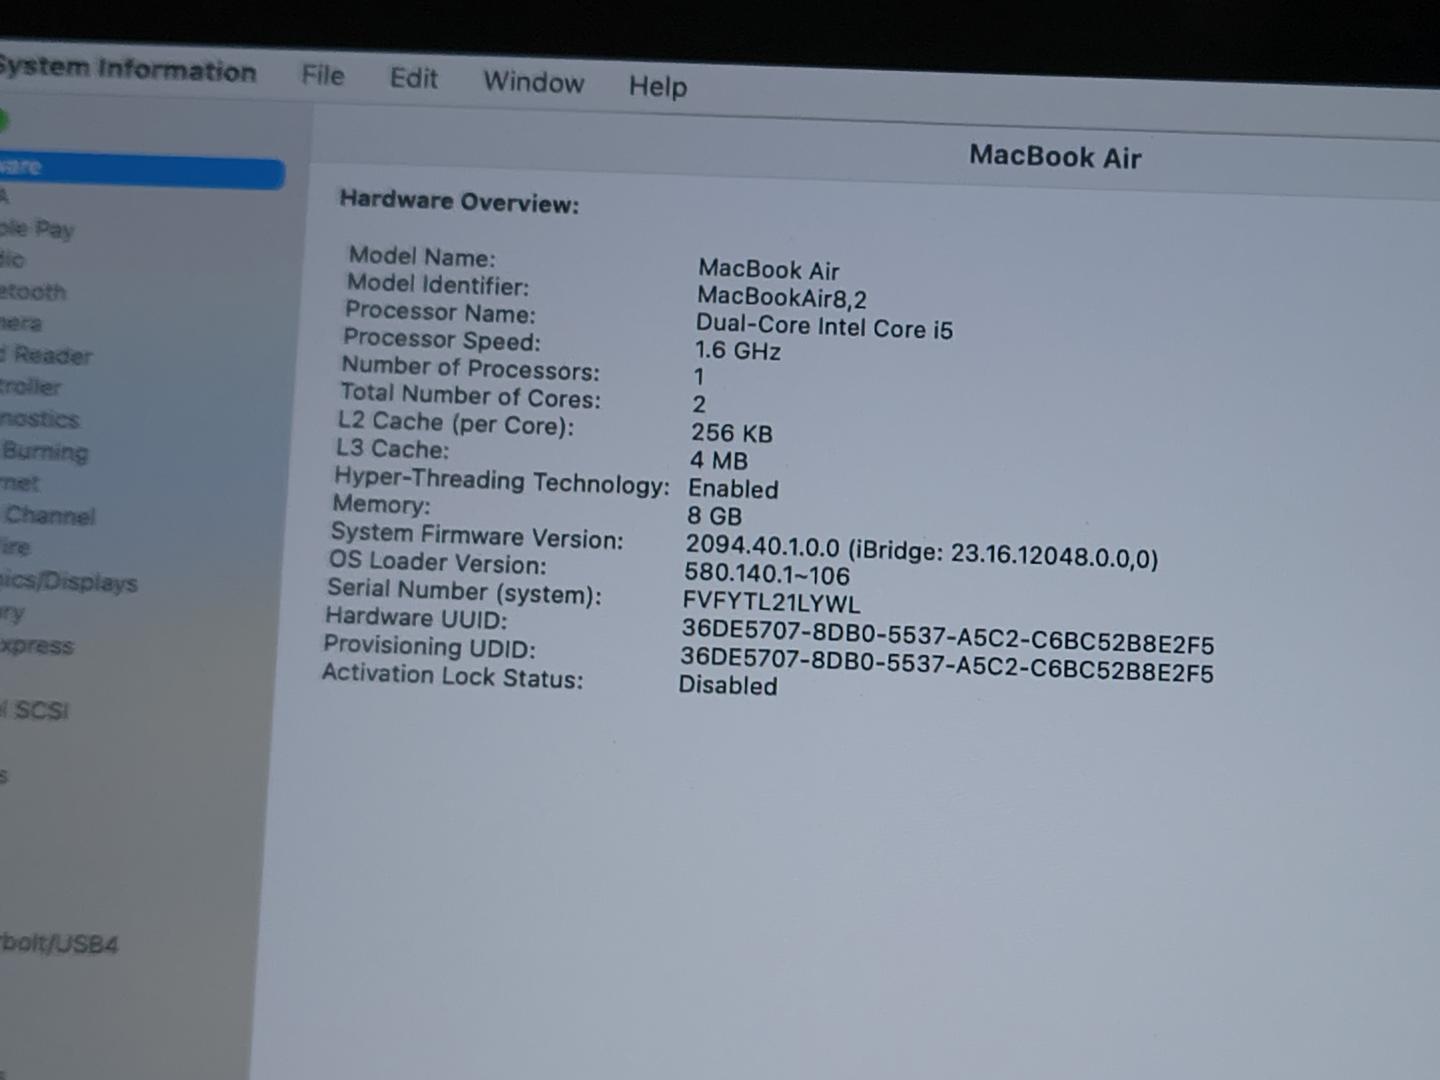1440x1080 pixels.
Task: Click the 256 KB cache value
Action: (x=732, y=433)
